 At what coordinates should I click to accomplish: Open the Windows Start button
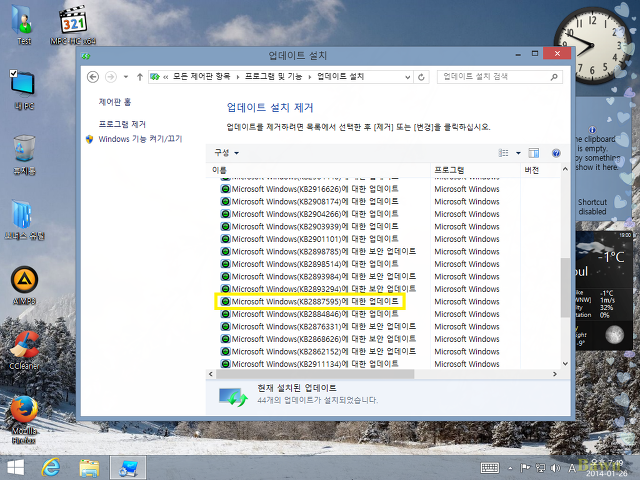(x=16, y=468)
